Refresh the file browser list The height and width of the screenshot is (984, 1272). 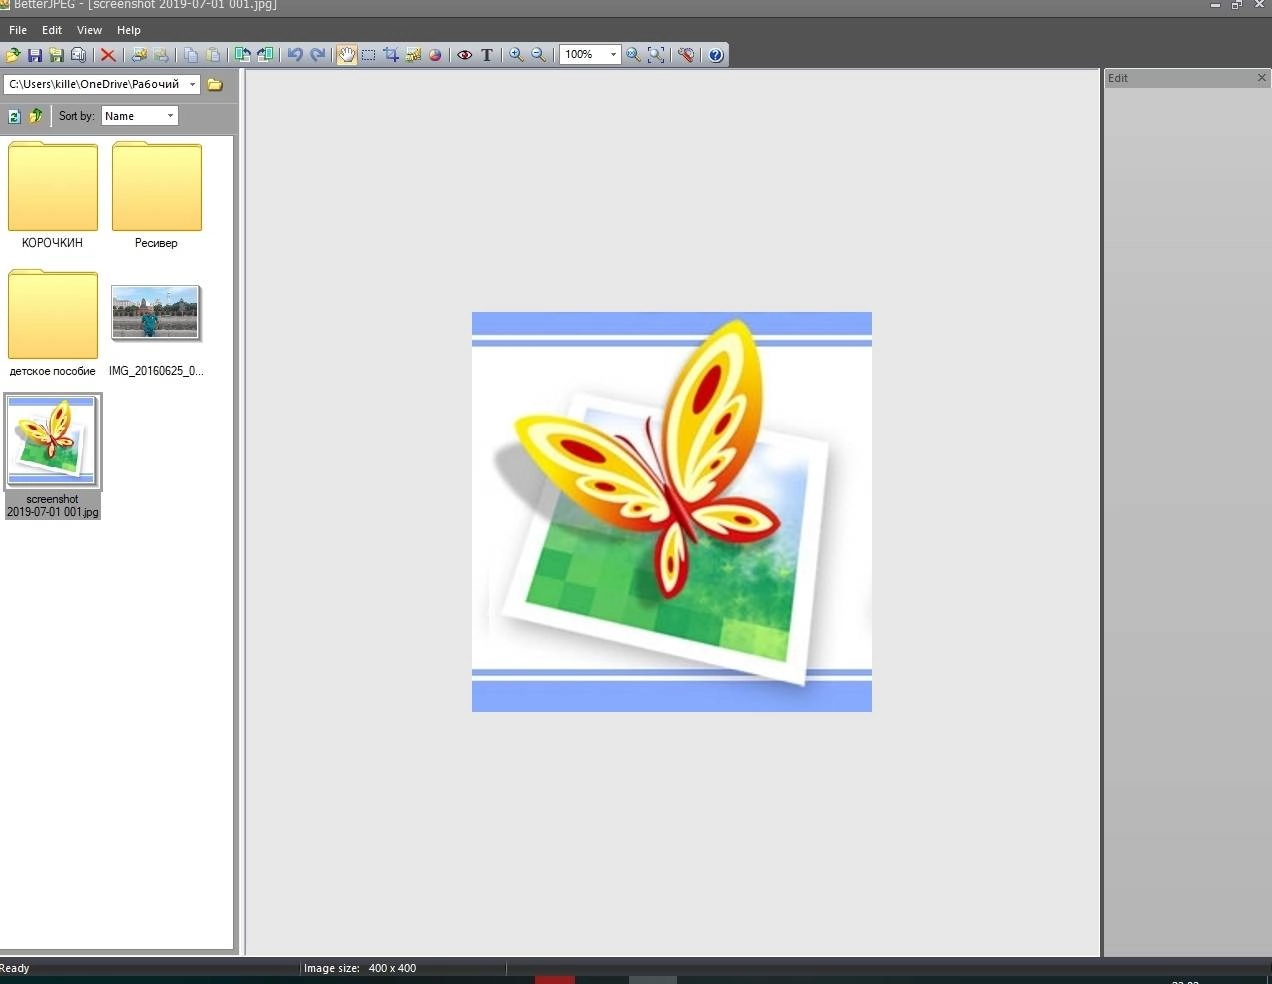pyautogui.click(x=14, y=116)
